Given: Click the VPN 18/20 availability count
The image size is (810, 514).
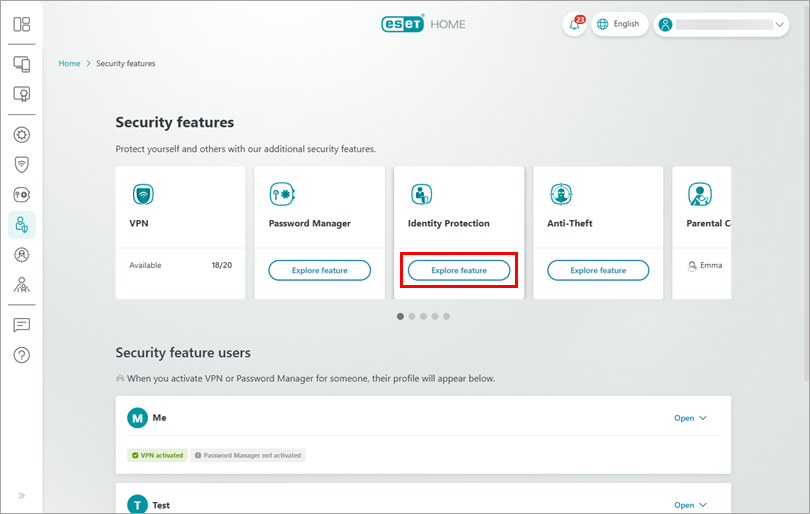Looking at the screenshot, I should point(222,265).
